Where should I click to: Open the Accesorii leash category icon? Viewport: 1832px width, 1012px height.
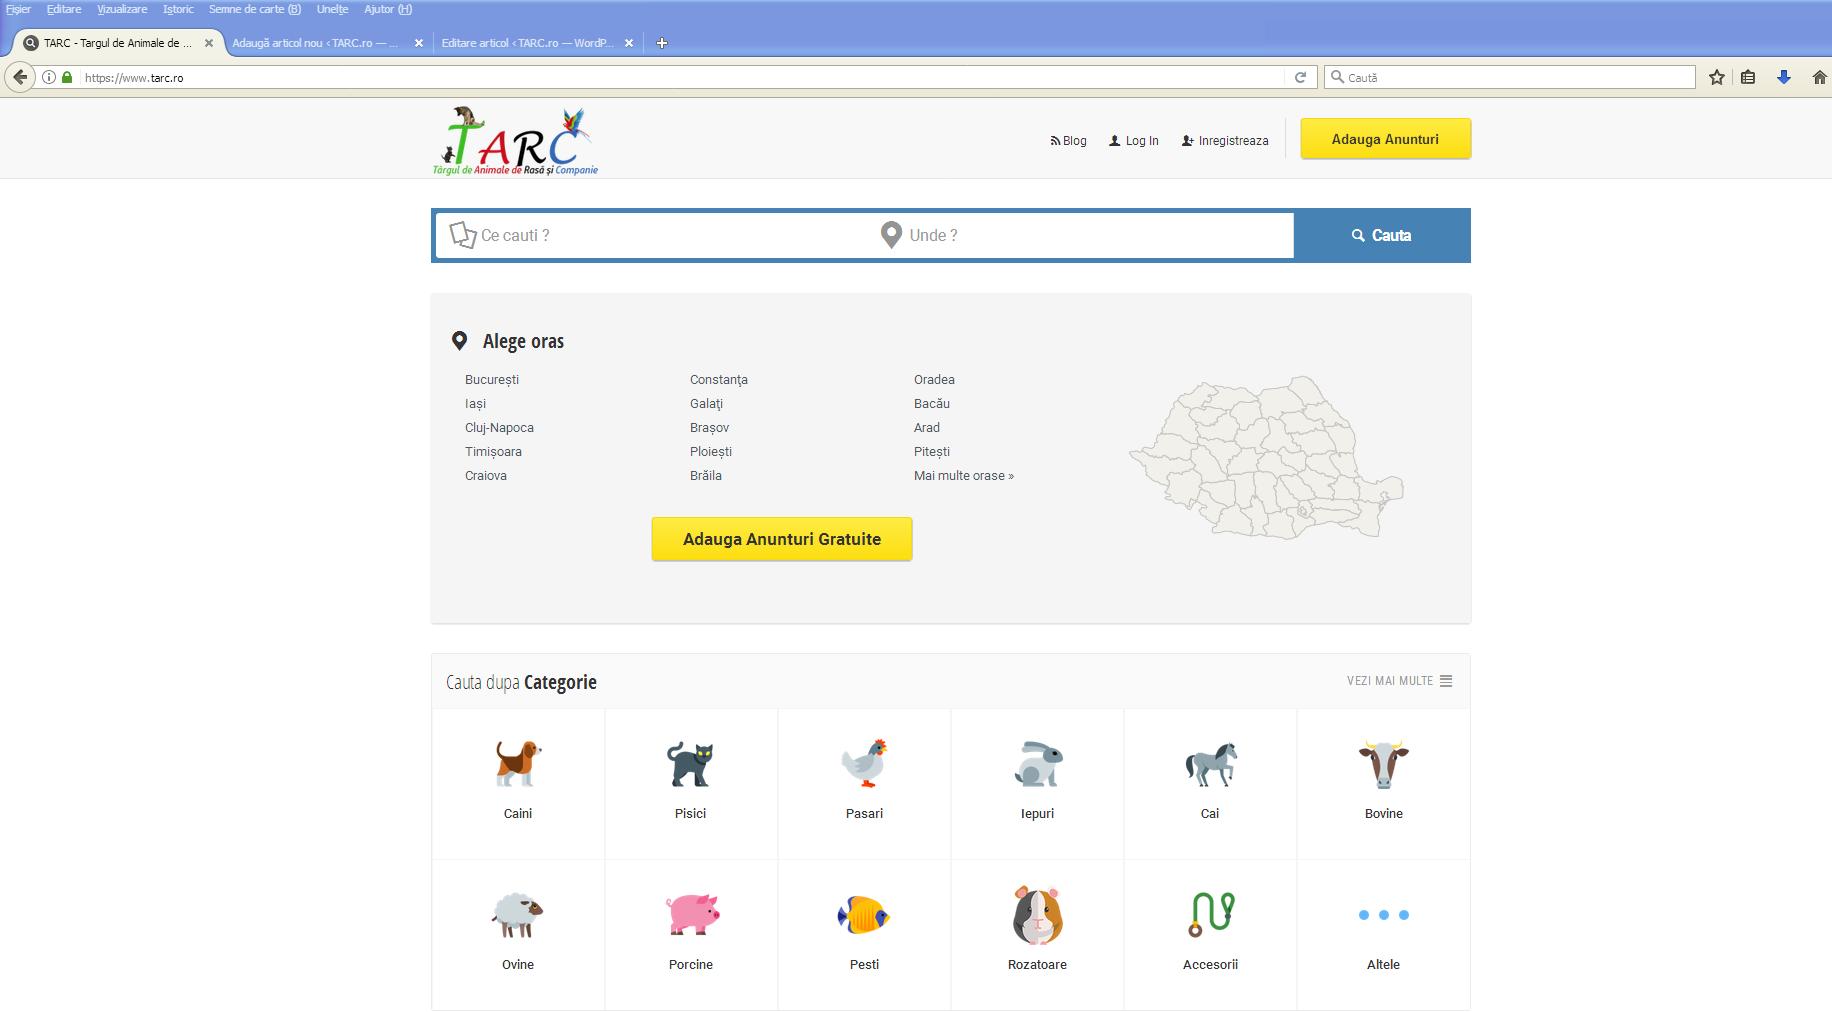[1210, 914]
